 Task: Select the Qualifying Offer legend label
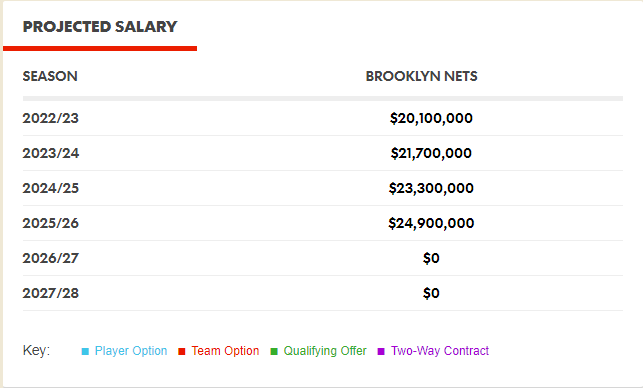325,351
